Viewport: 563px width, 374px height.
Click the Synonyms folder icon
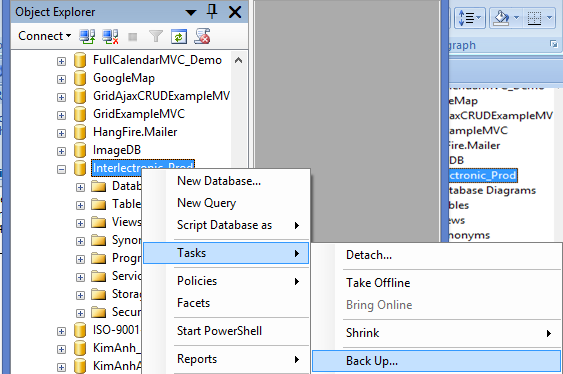pyautogui.click(x=98, y=240)
